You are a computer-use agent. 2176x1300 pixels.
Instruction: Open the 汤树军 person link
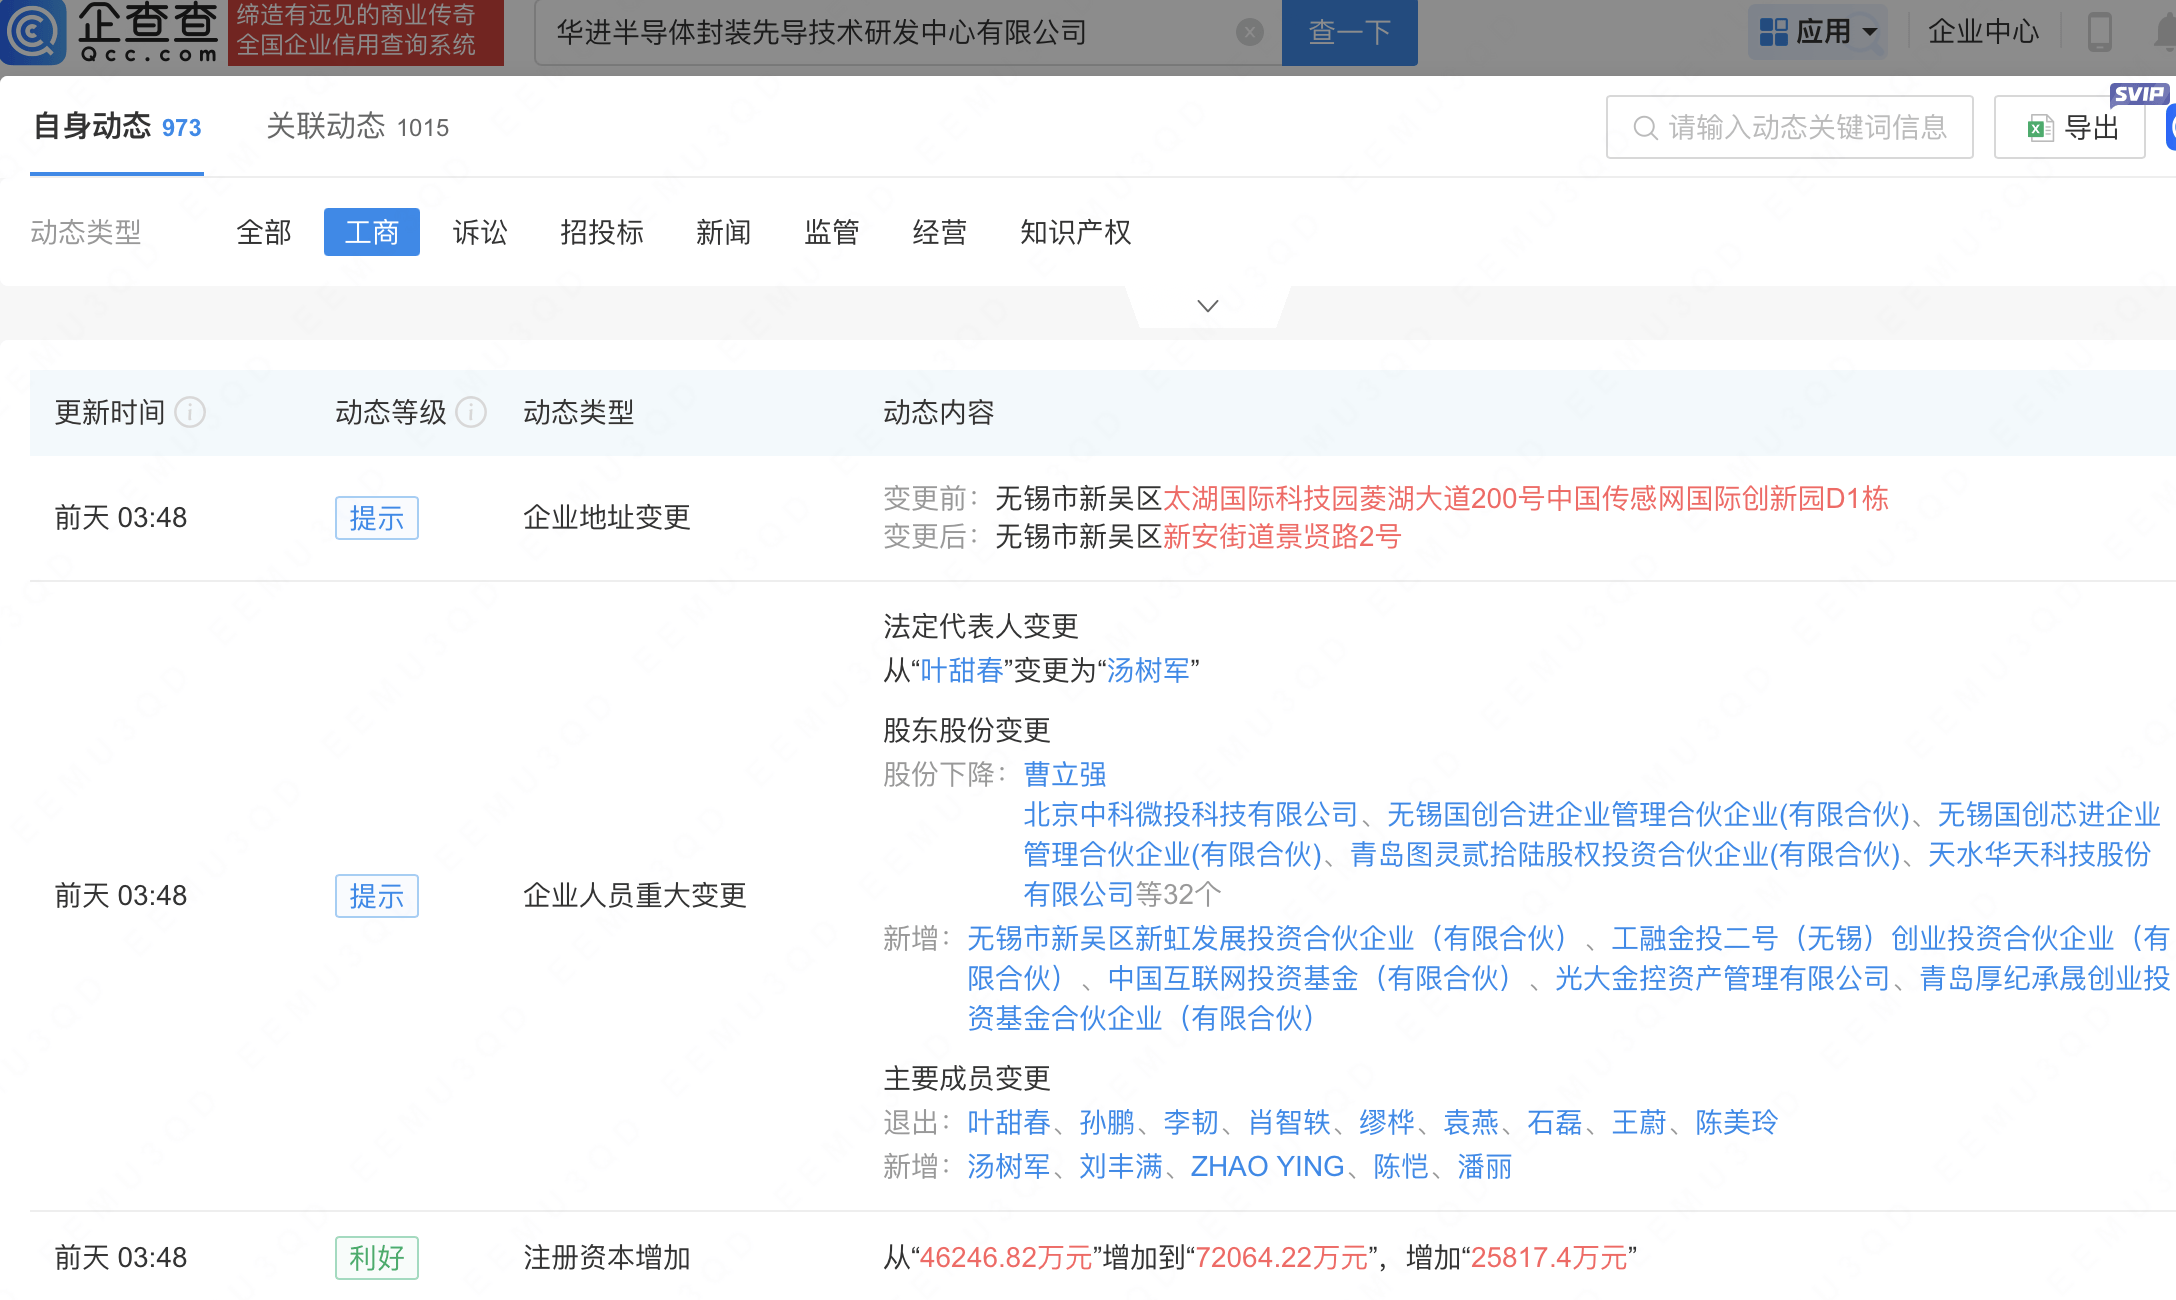point(1148,670)
